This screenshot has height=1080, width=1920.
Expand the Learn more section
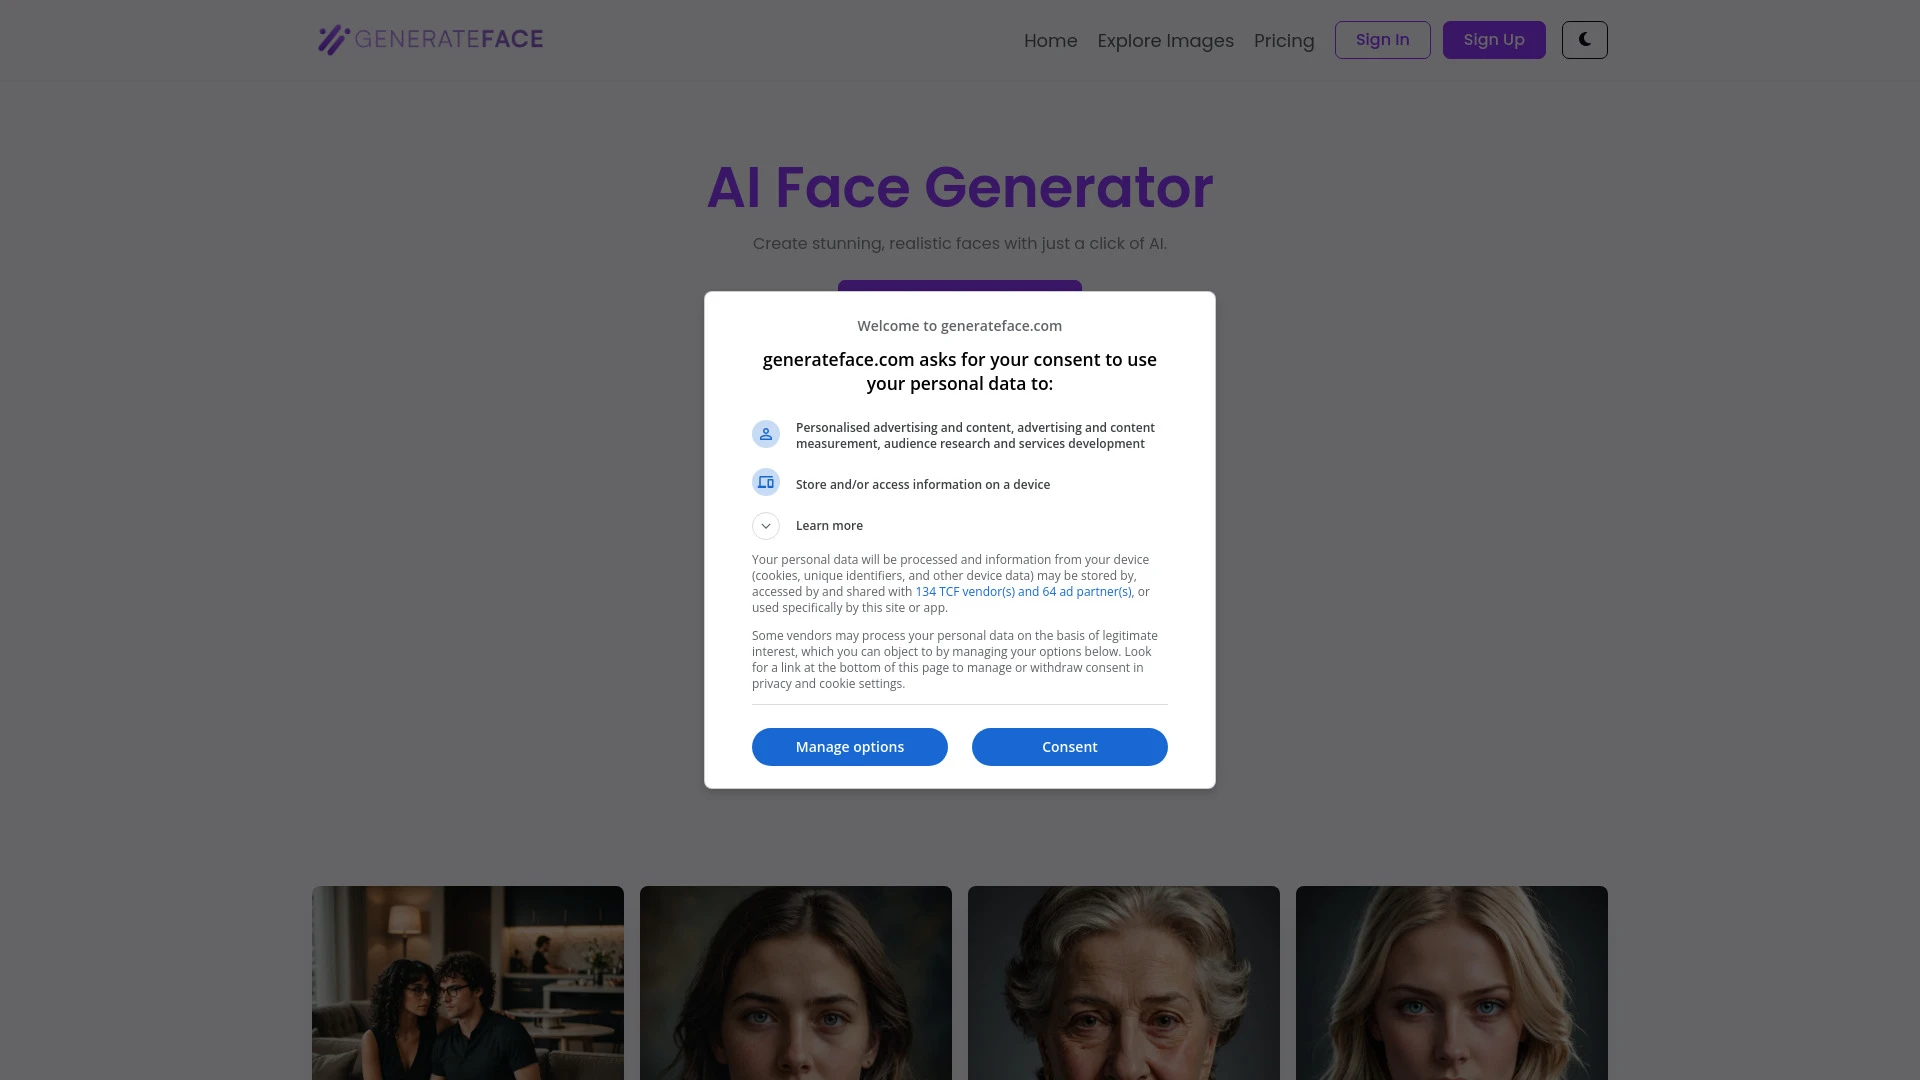765,525
